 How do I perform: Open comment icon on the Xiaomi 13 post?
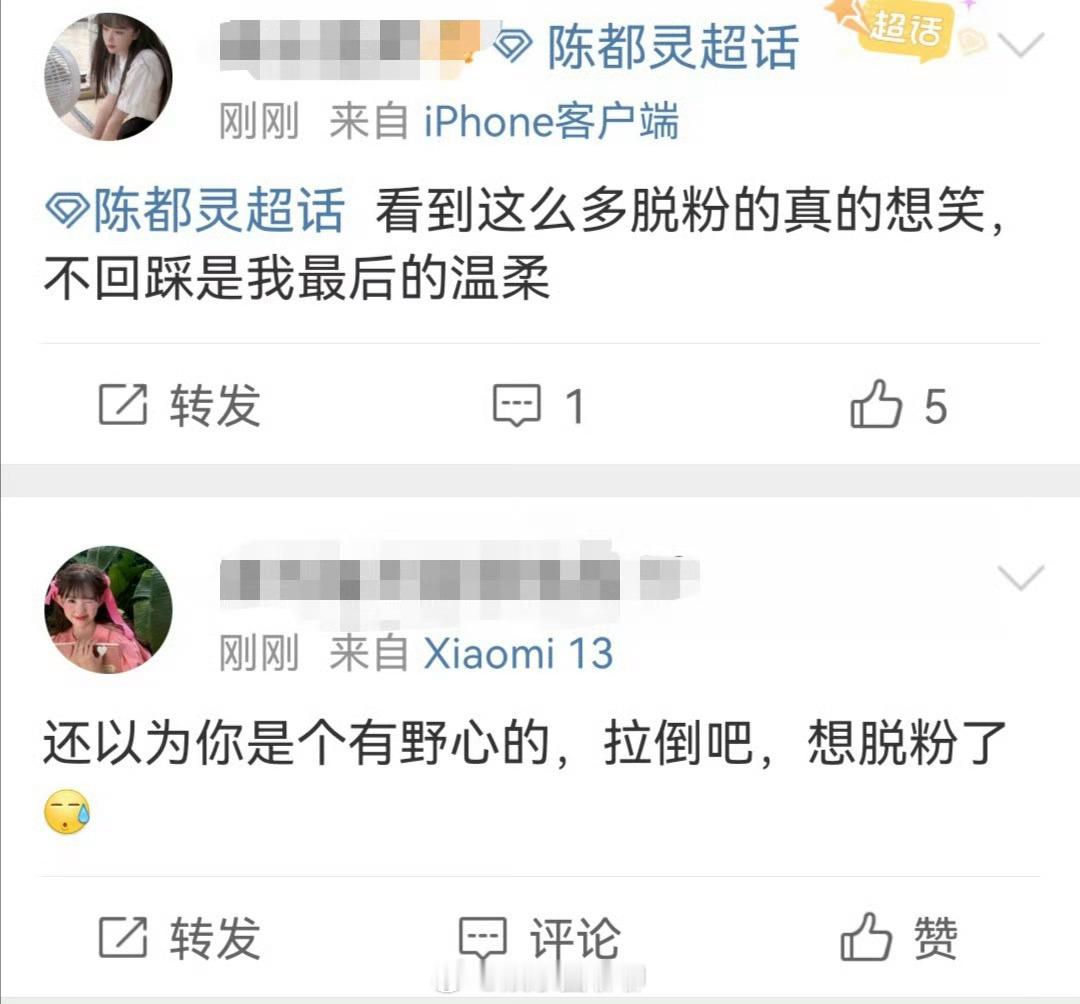(x=483, y=938)
